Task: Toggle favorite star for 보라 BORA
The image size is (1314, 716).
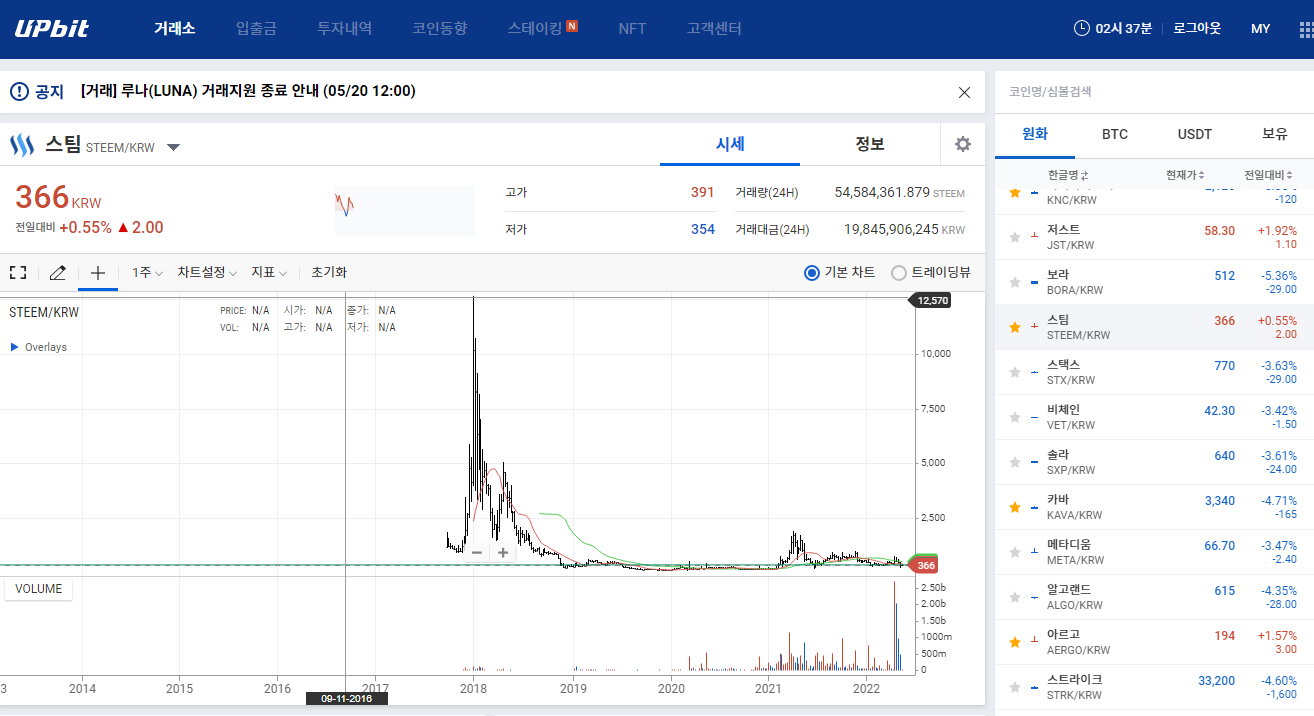Action: [x=1015, y=282]
